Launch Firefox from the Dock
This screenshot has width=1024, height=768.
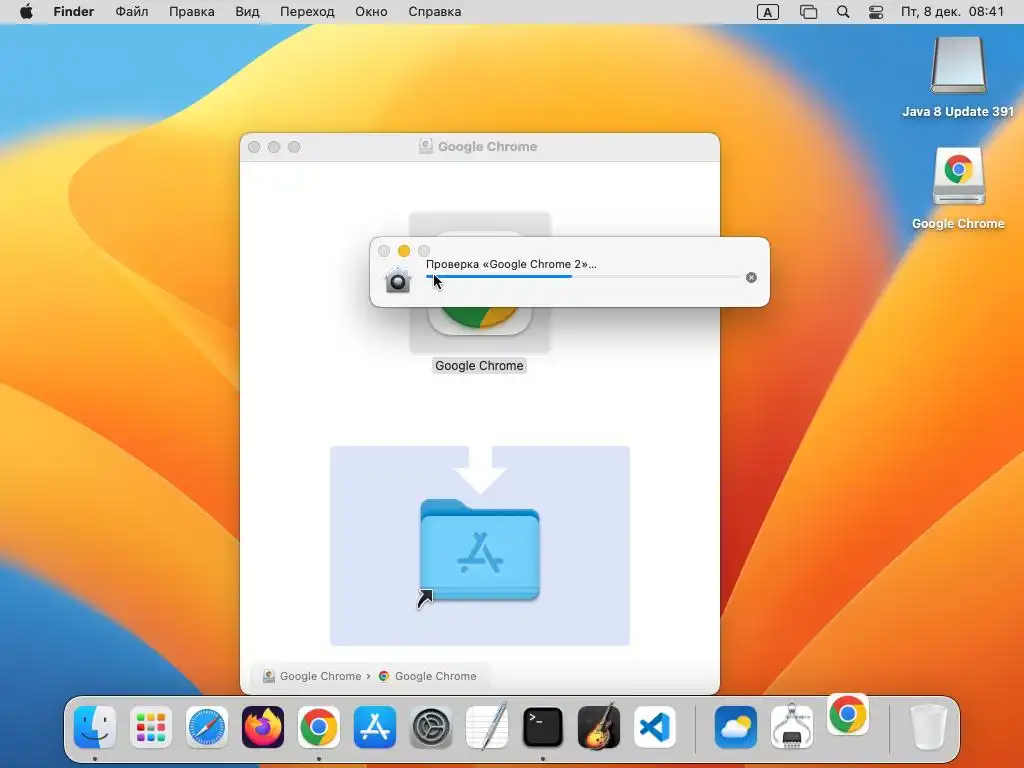[x=263, y=727]
